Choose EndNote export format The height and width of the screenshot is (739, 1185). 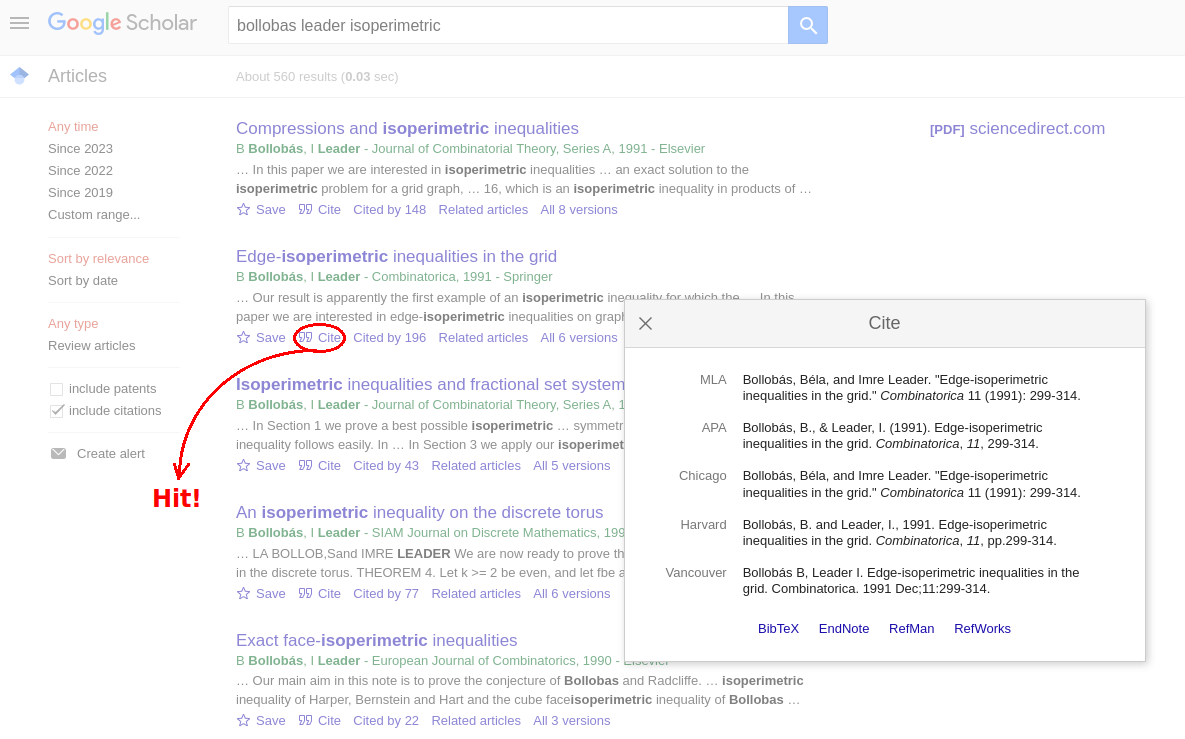tap(843, 629)
